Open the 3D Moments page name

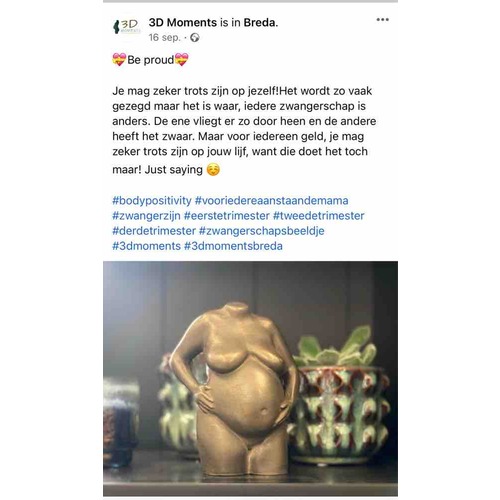coord(183,23)
